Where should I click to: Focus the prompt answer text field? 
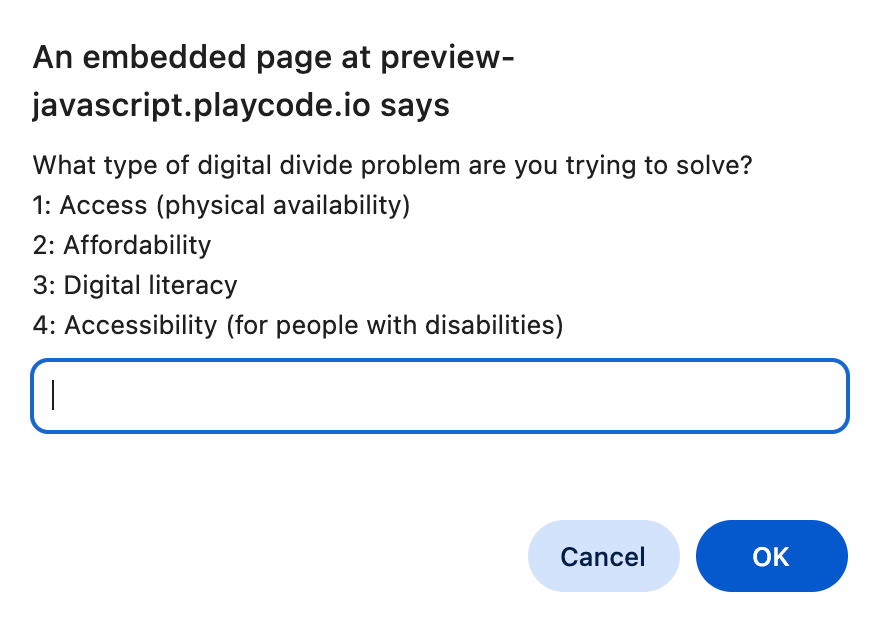pyautogui.click(x=440, y=396)
